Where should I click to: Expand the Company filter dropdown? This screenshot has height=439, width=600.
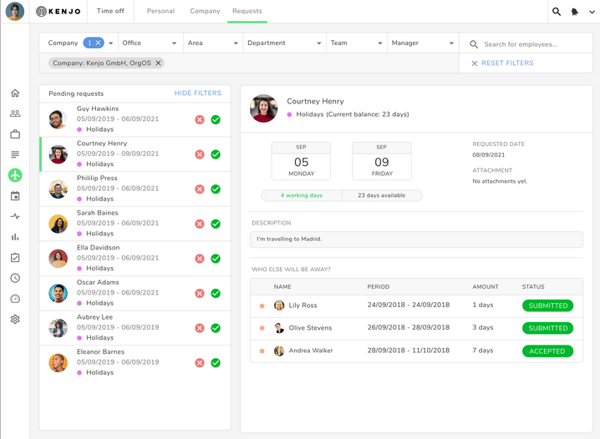(x=111, y=43)
